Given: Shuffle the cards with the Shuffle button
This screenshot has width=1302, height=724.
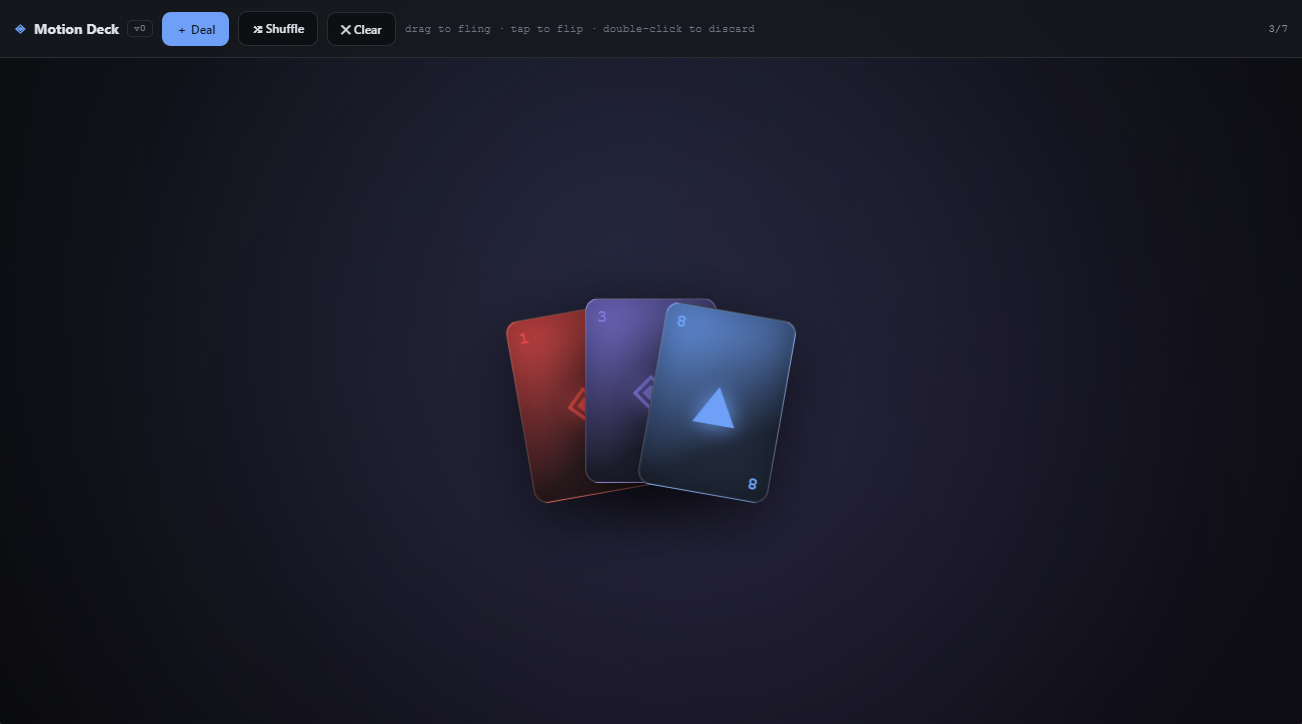Looking at the screenshot, I should [278, 29].
